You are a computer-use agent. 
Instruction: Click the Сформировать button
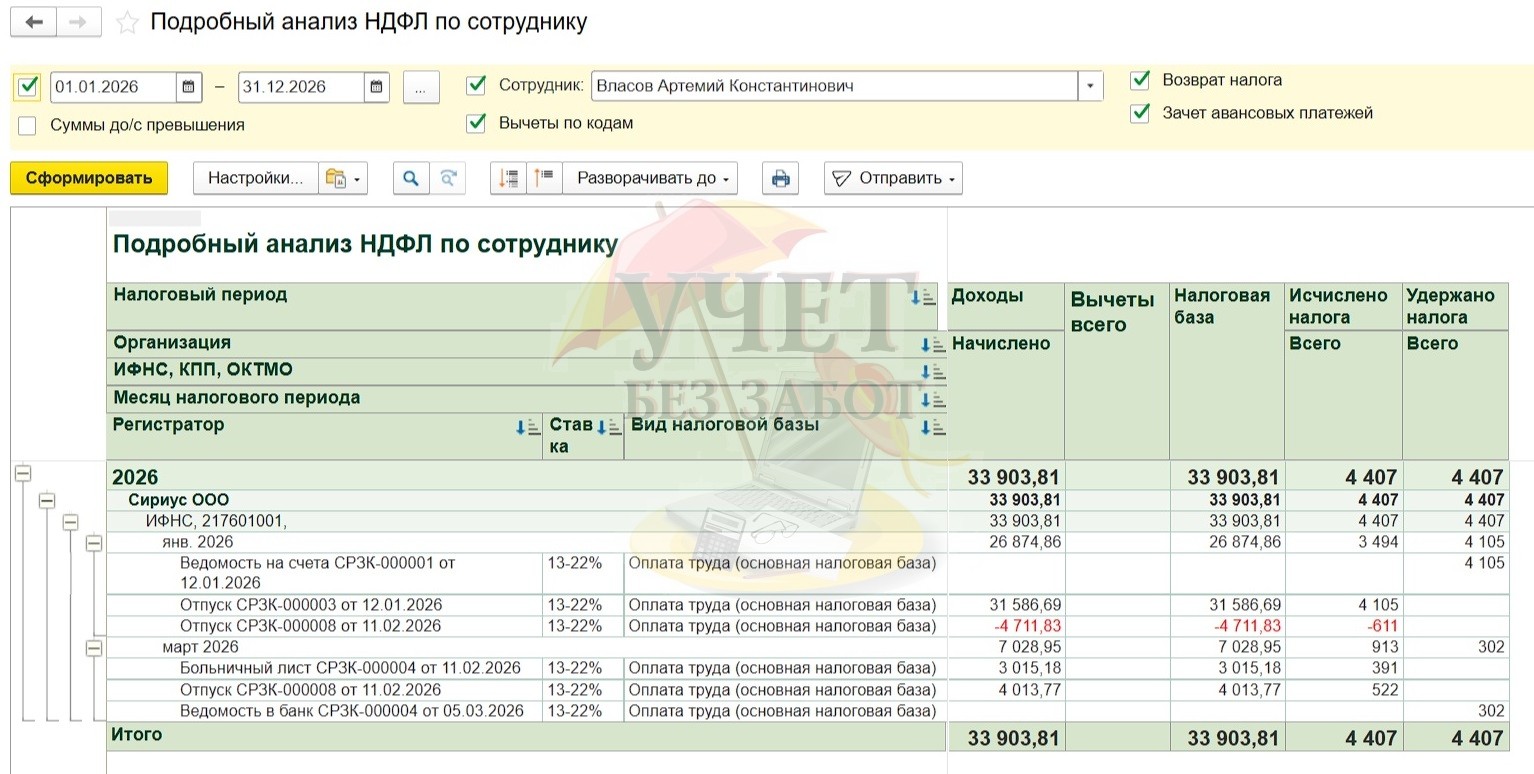(89, 178)
